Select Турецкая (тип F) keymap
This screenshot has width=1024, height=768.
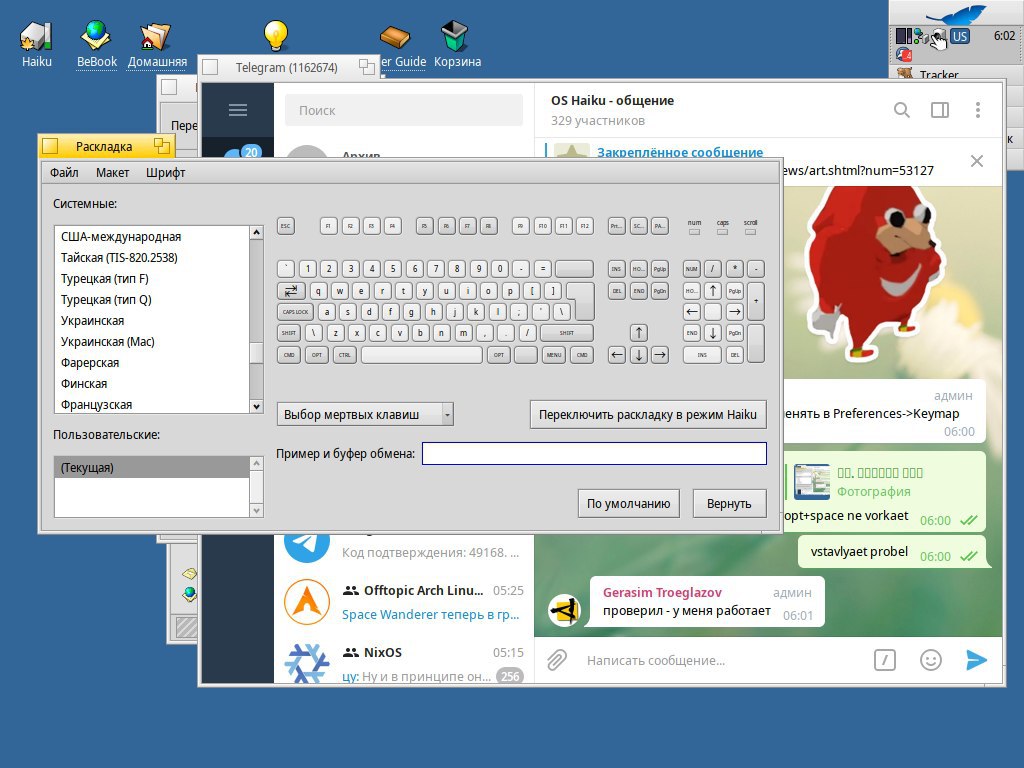pos(152,278)
